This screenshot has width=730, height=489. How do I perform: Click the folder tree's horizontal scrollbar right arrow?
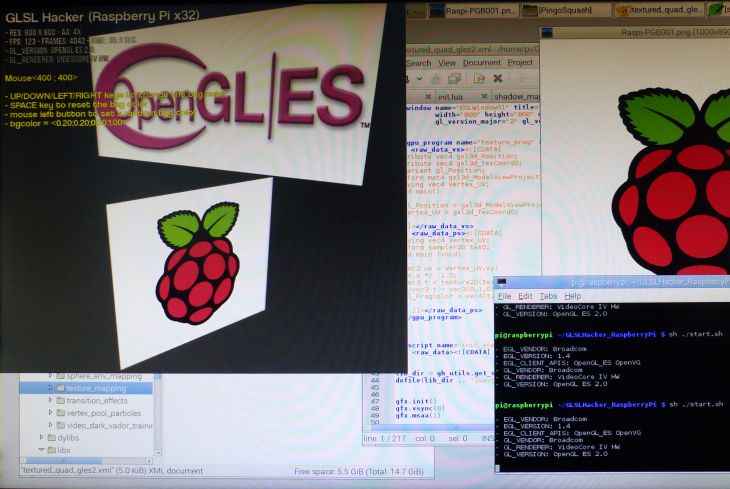coord(149,461)
